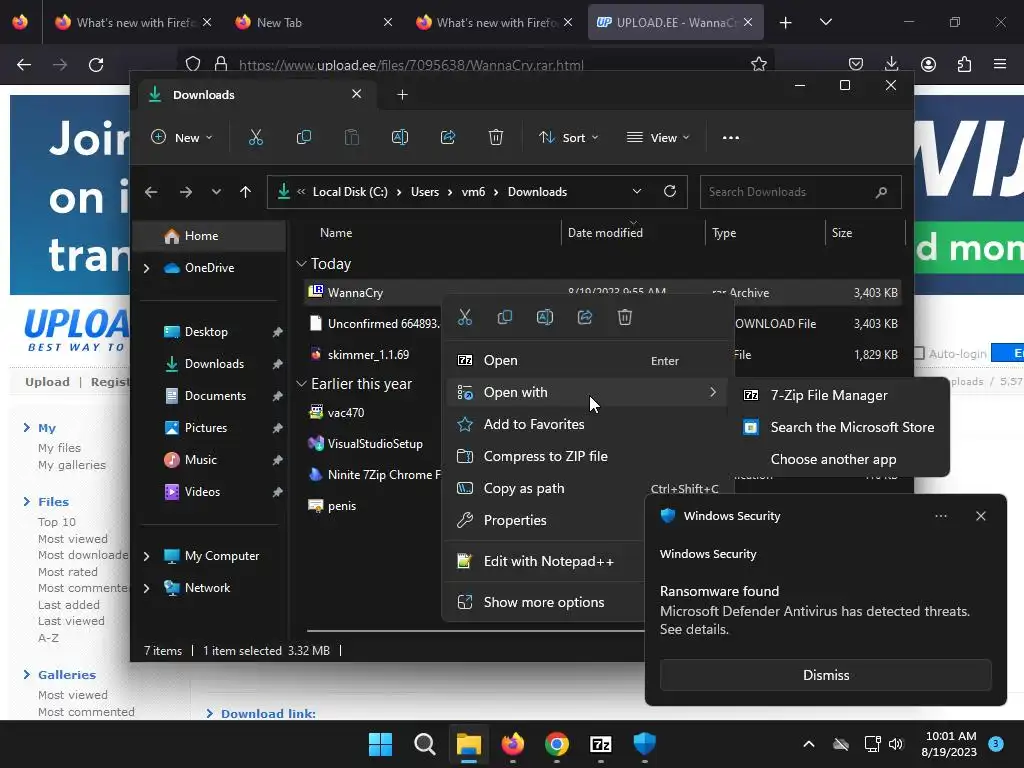The image size is (1024, 768).
Task: Save to Pocket icon in Firefox toolbar
Action: (x=856, y=64)
